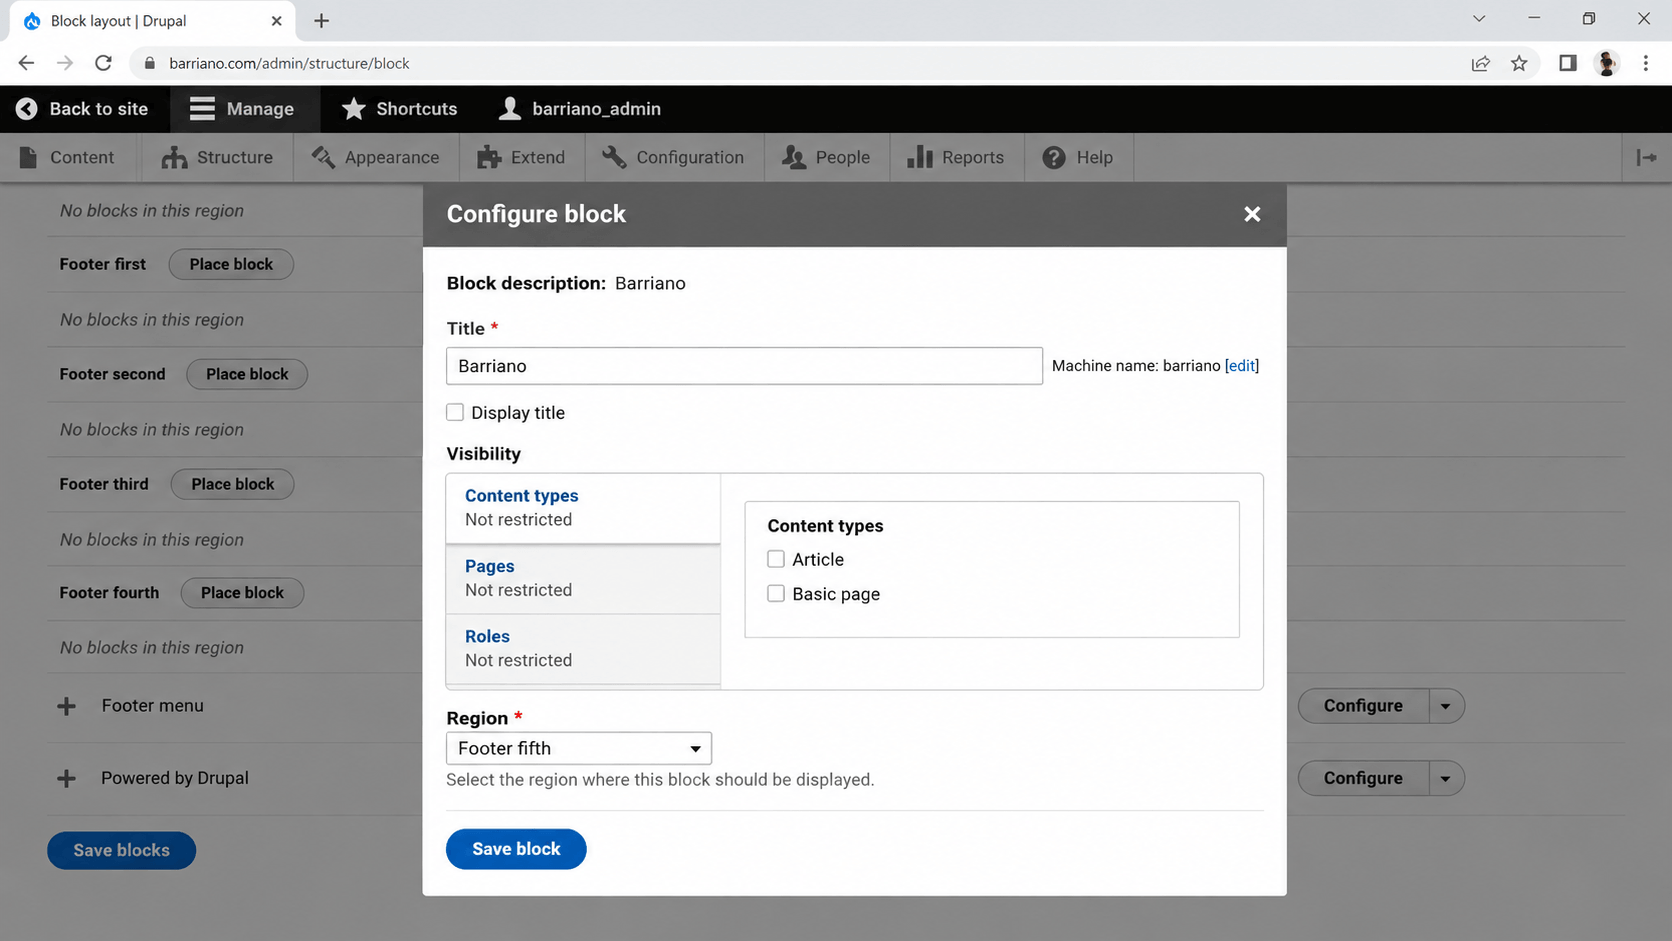Expand Powered by Drupal Configure dropdown arrow

(x=1446, y=778)
